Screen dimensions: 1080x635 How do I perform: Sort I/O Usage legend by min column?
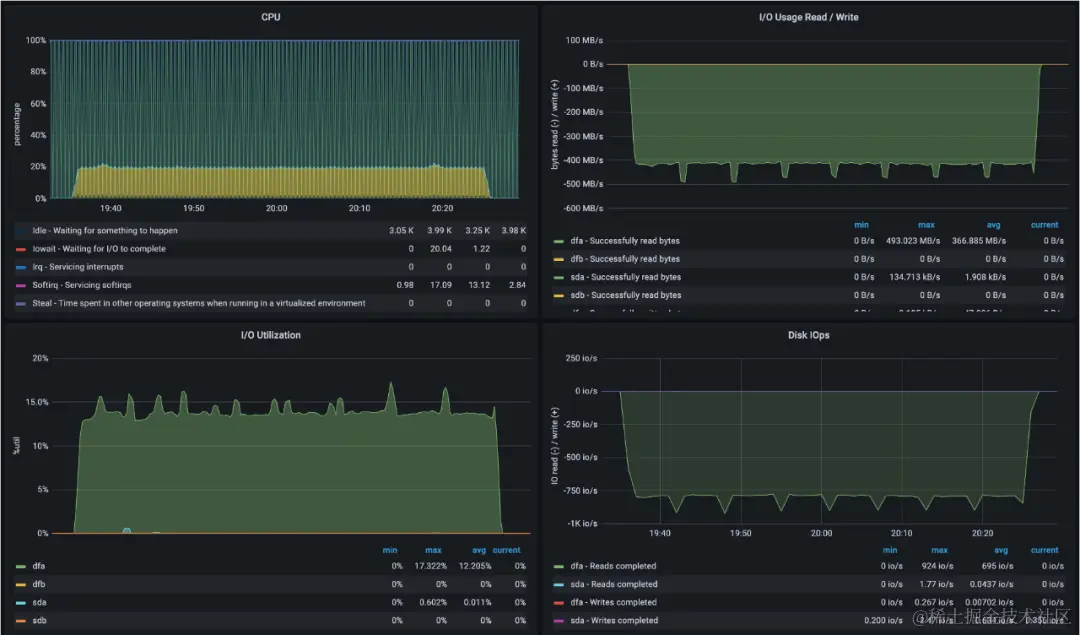(862, 225)
